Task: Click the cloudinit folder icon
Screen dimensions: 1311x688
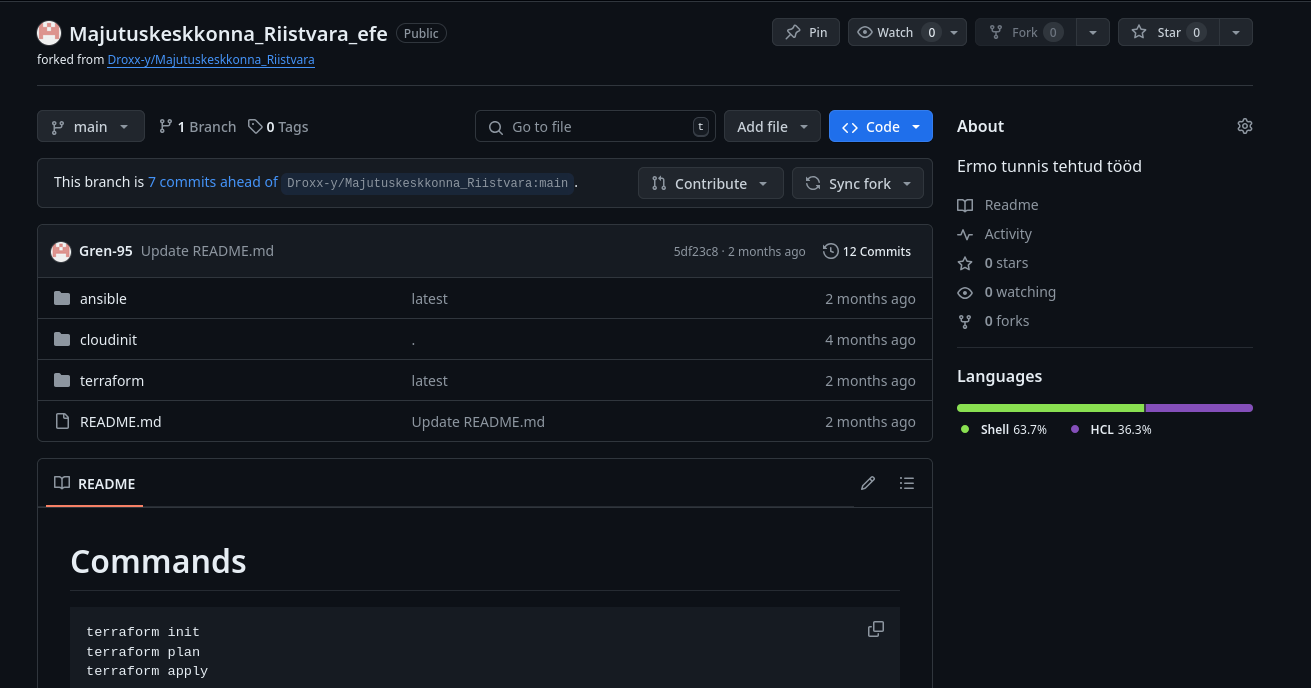Action: tap(62, 340)
